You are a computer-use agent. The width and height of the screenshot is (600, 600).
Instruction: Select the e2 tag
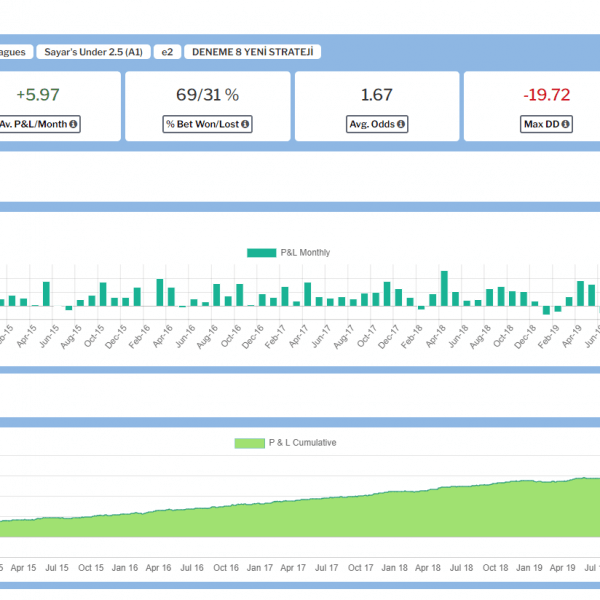169,51
